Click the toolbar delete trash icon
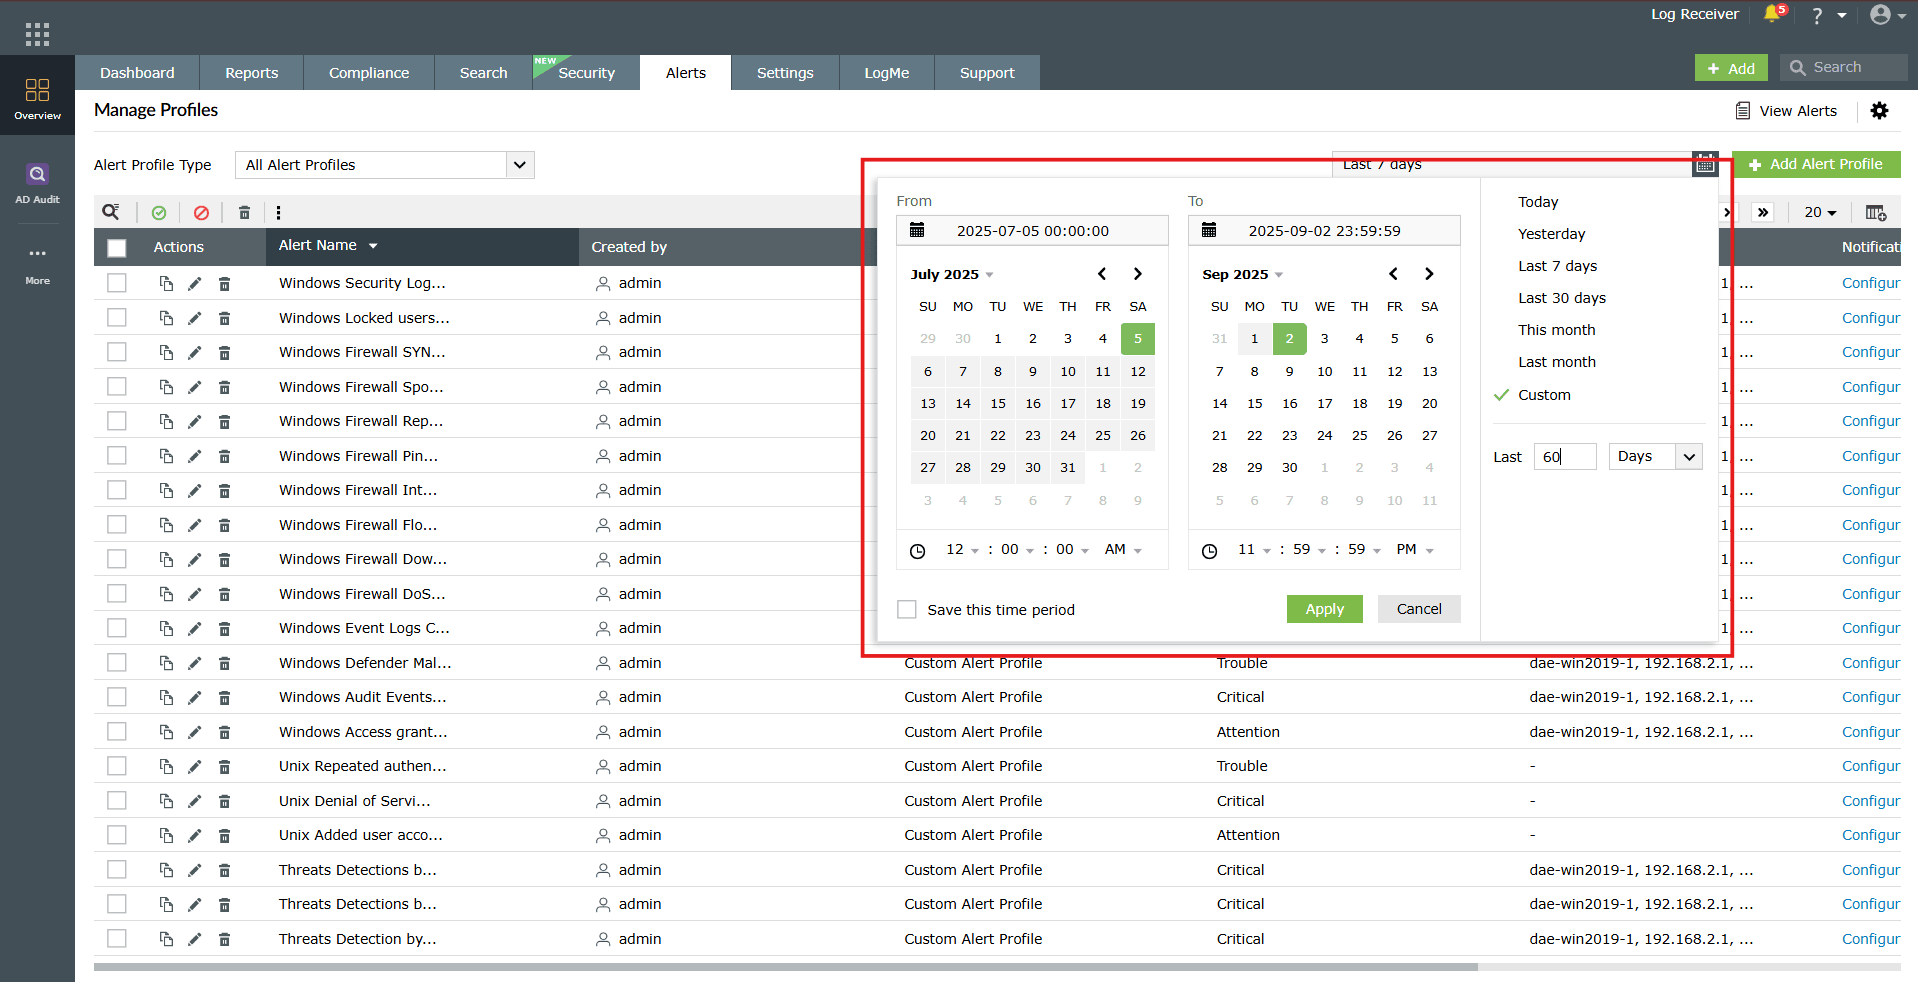 point(244,212)
